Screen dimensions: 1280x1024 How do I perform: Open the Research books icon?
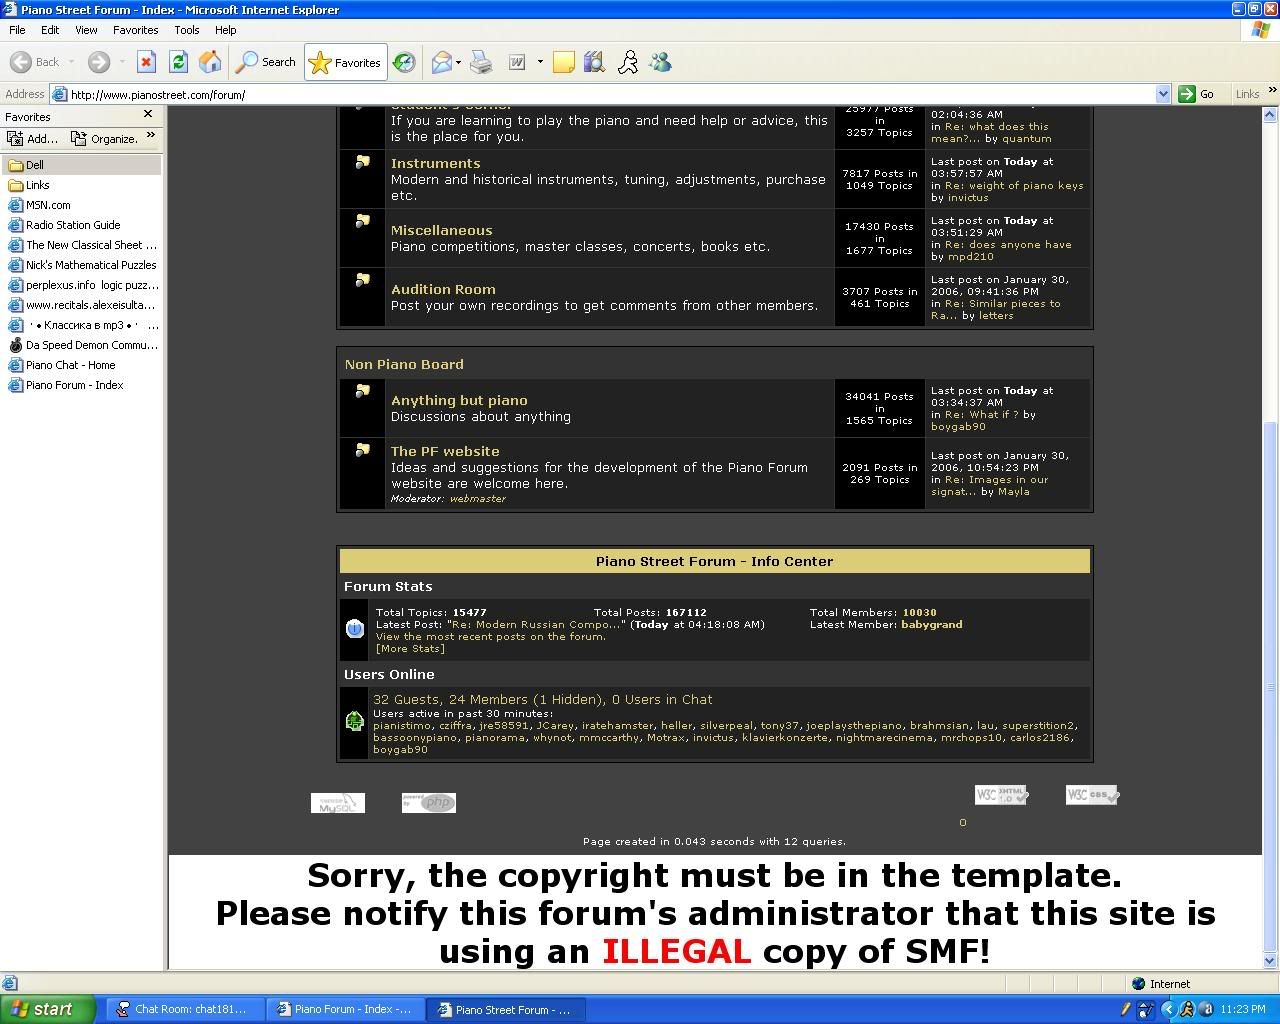[x=595, y=62]
